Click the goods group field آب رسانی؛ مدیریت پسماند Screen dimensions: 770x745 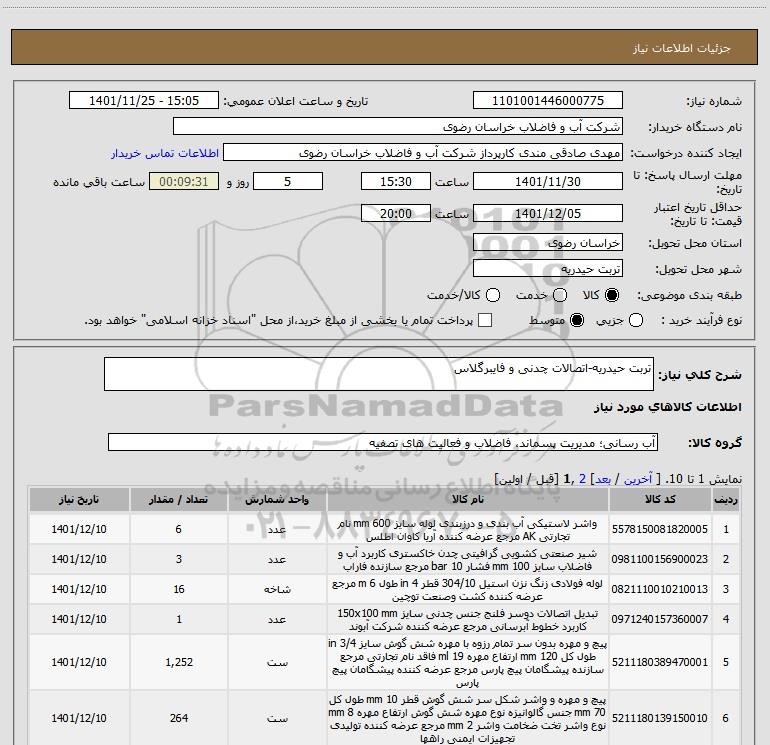click(x=383, y=442)
